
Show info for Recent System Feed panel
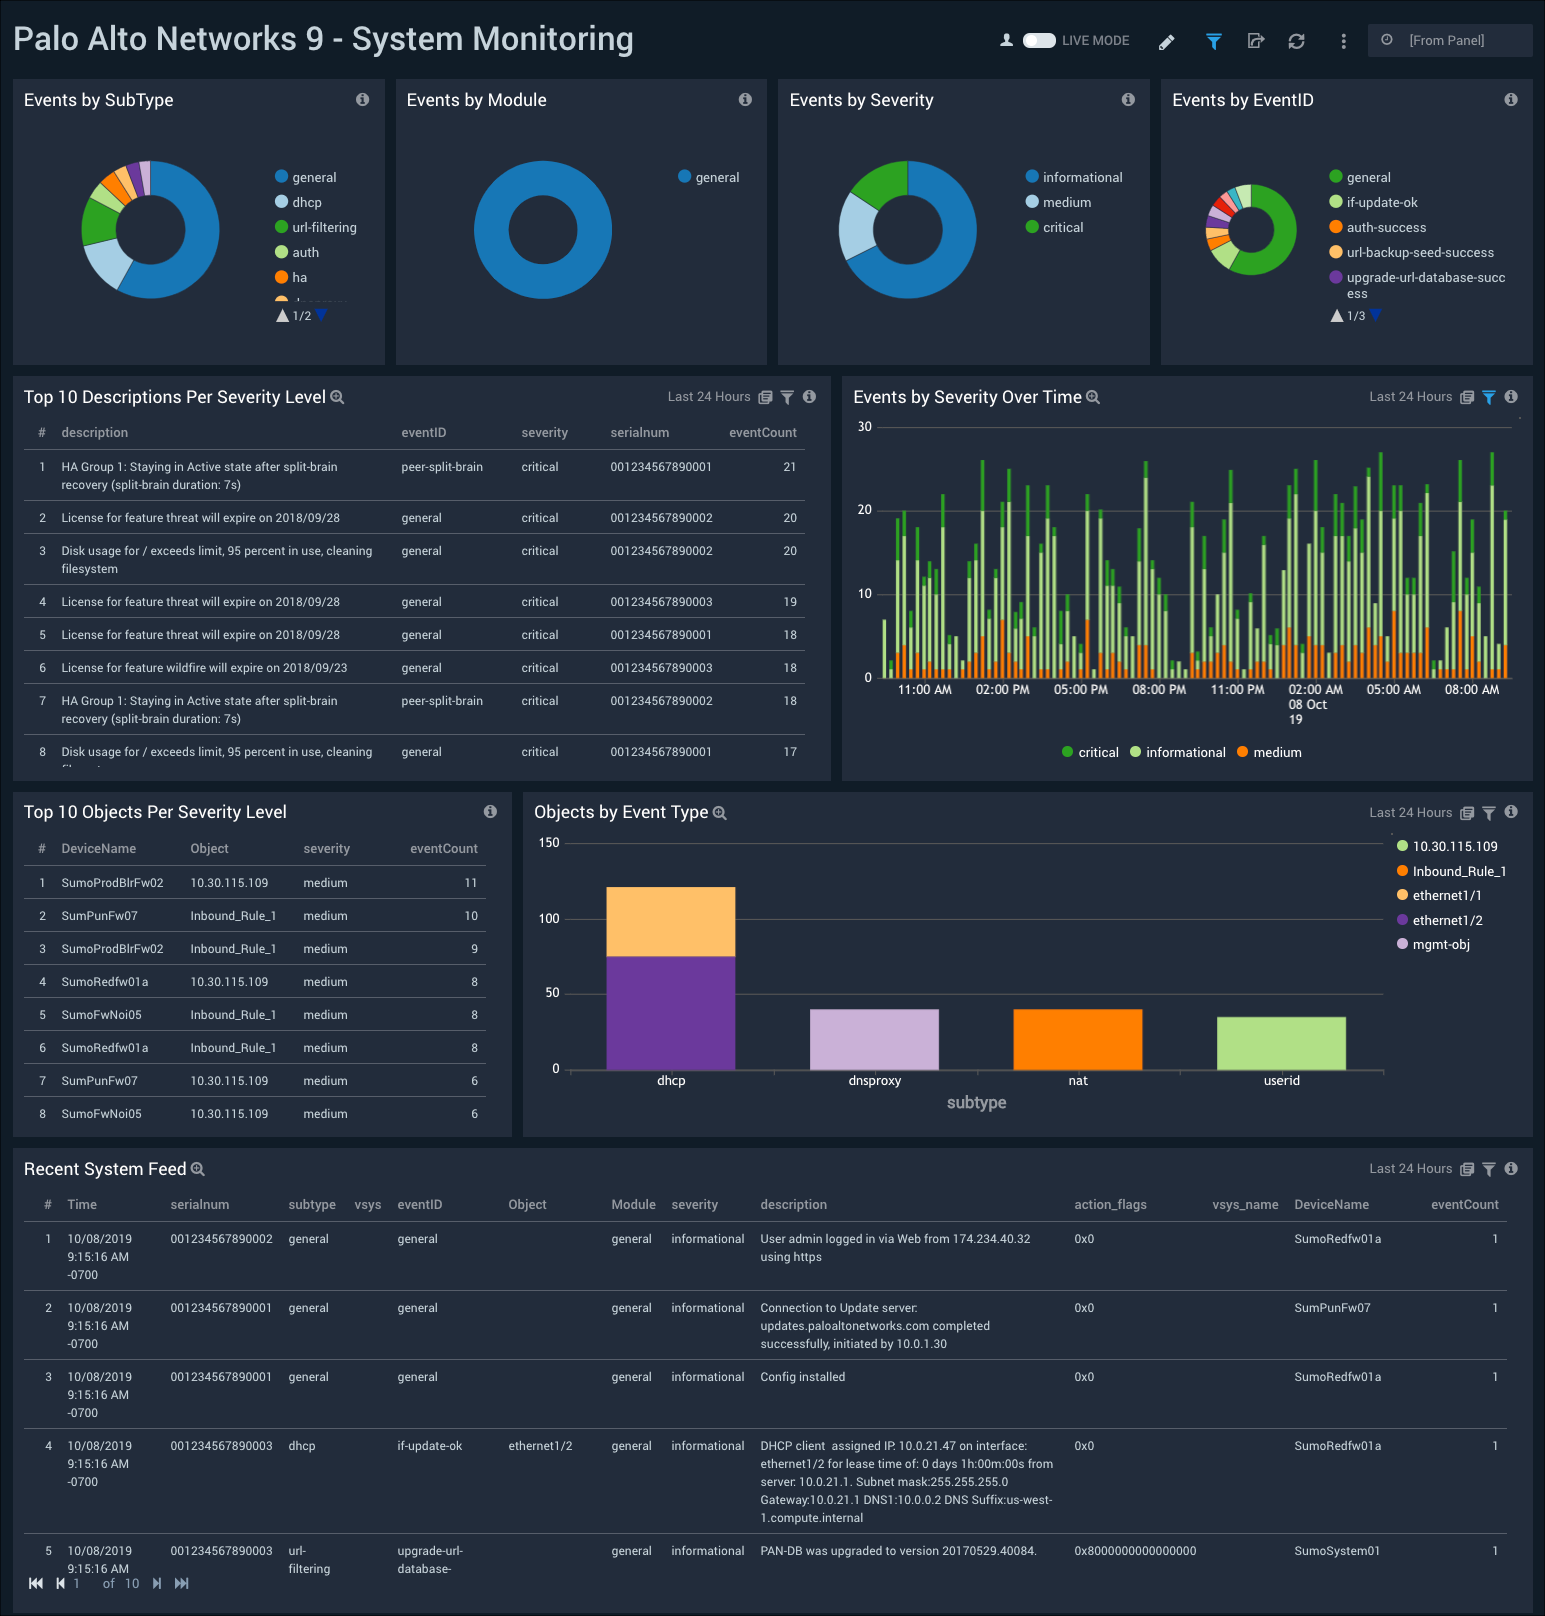point(1511,1168)
